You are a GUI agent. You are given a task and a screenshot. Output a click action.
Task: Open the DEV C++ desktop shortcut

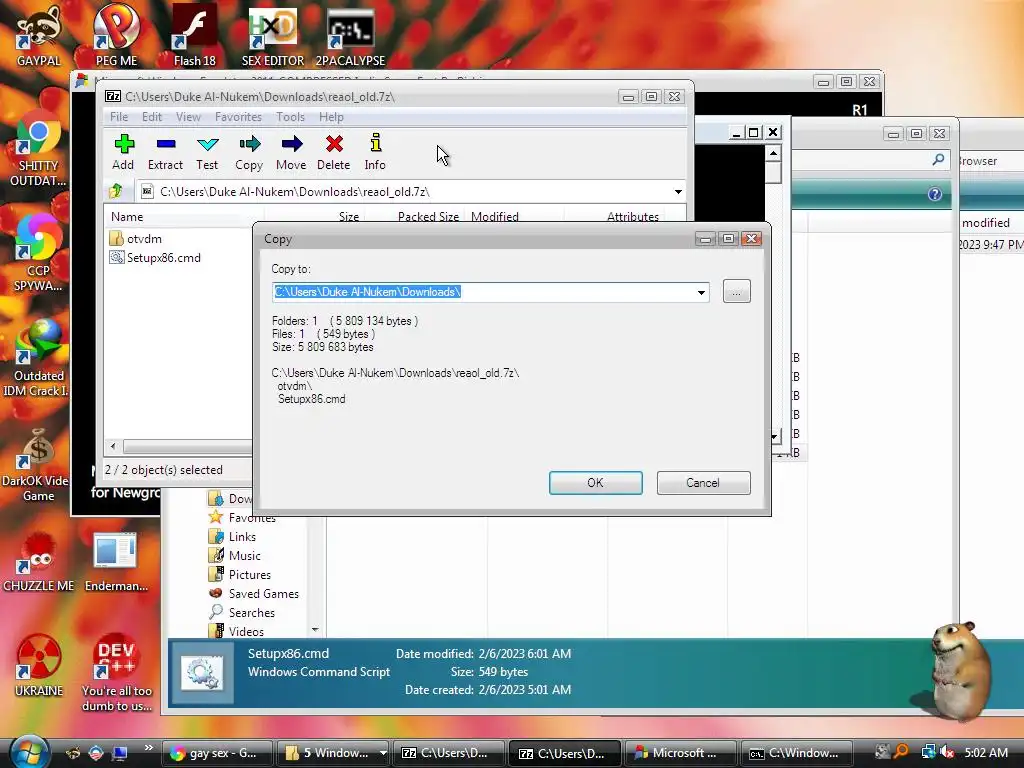pos(117,673)
